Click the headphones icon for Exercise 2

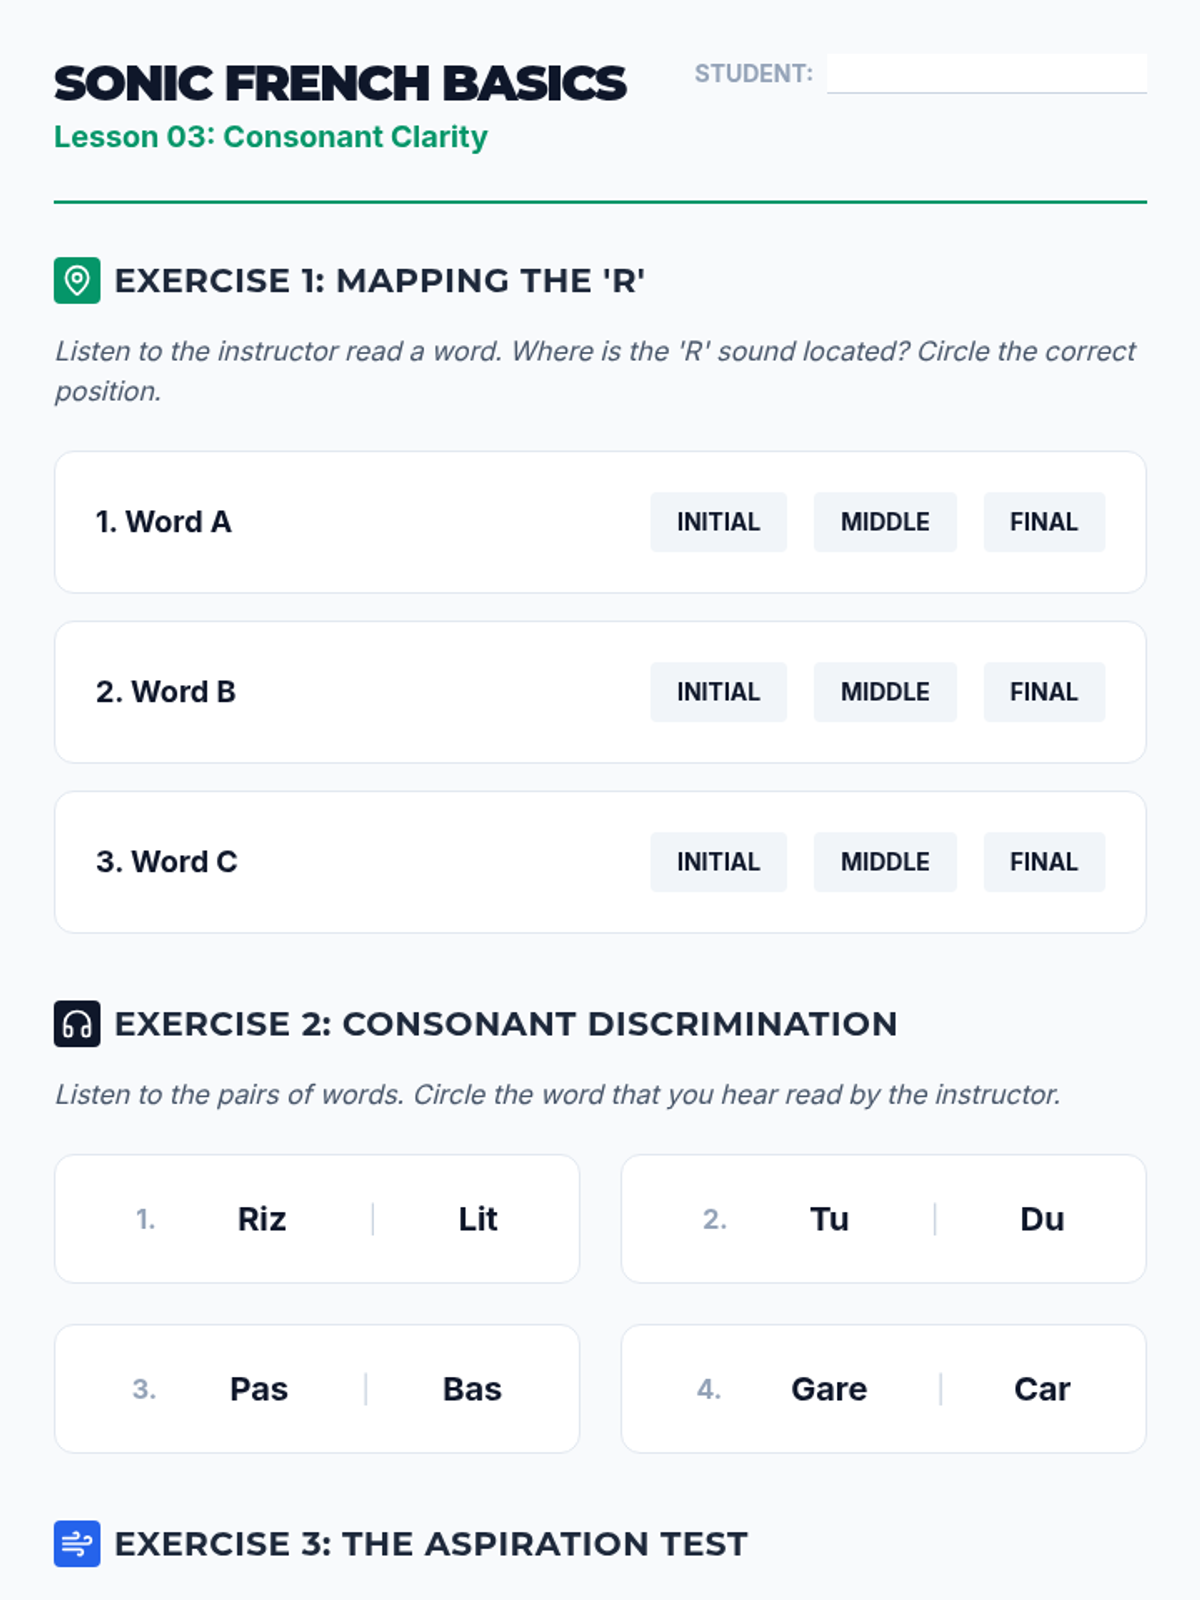point(77,1023)
